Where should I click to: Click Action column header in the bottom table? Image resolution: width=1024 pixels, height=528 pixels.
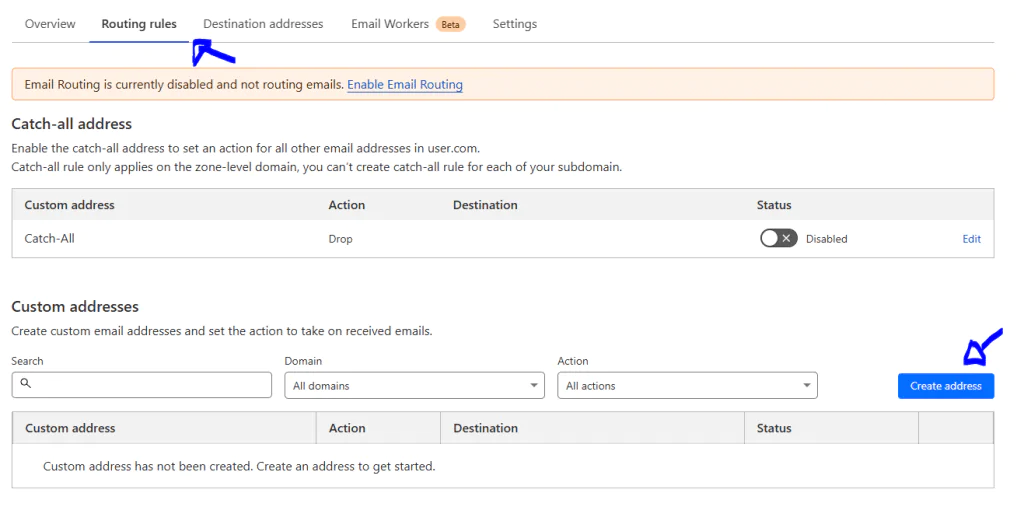coord(347,428)
